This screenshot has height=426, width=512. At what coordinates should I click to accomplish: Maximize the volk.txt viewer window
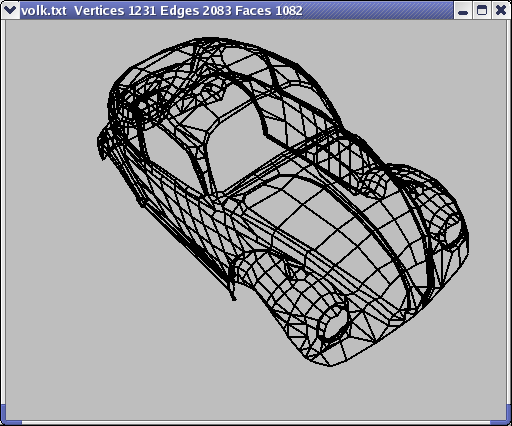coord(482,11)
